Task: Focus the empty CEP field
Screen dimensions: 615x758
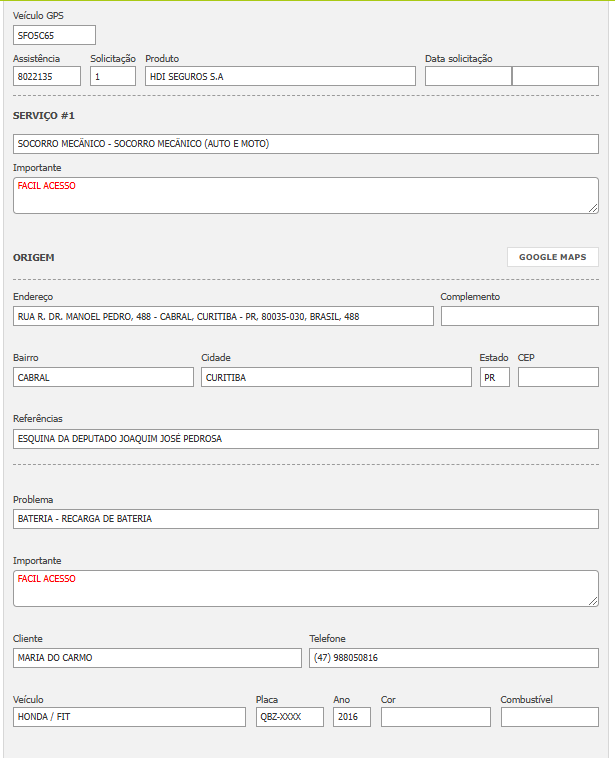Action: coord(557,377)
